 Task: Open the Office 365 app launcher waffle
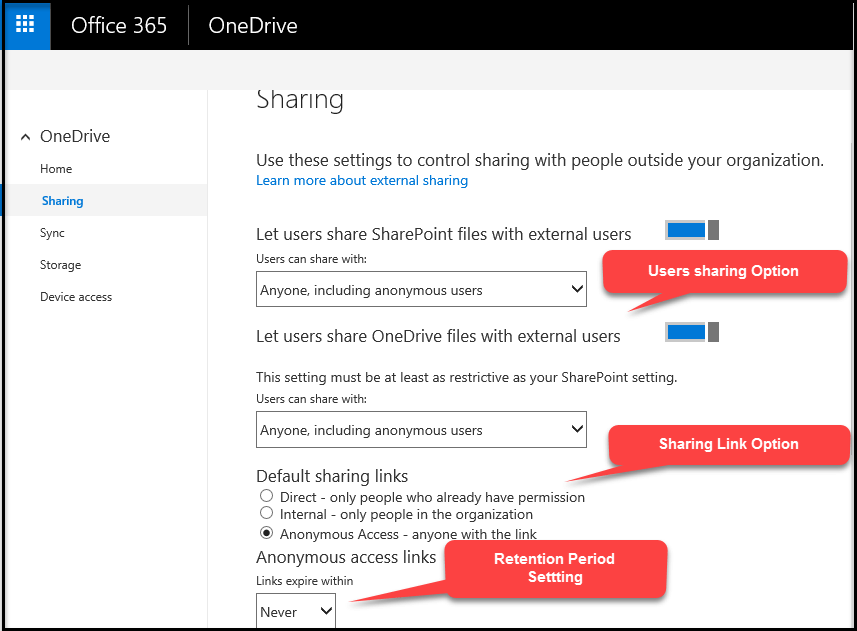(x=26, y=25)
